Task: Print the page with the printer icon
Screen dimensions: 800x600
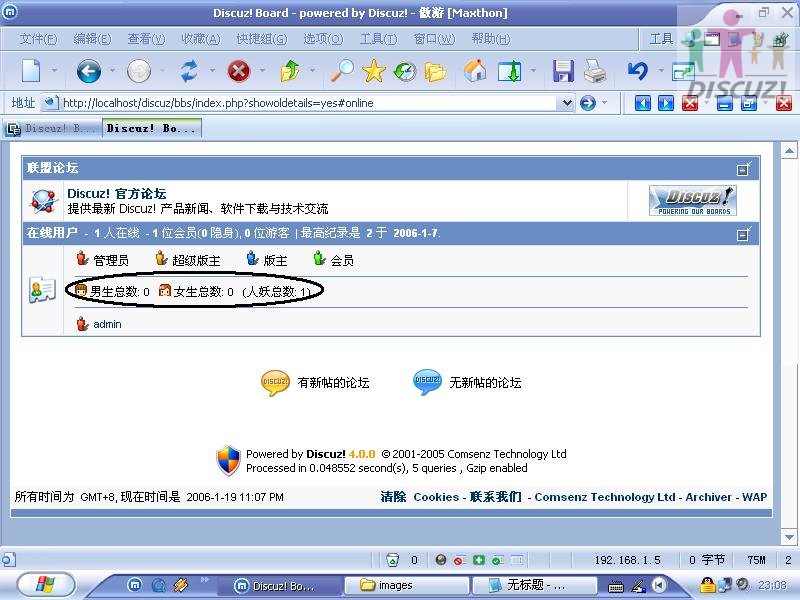Action: click(594, 71)
